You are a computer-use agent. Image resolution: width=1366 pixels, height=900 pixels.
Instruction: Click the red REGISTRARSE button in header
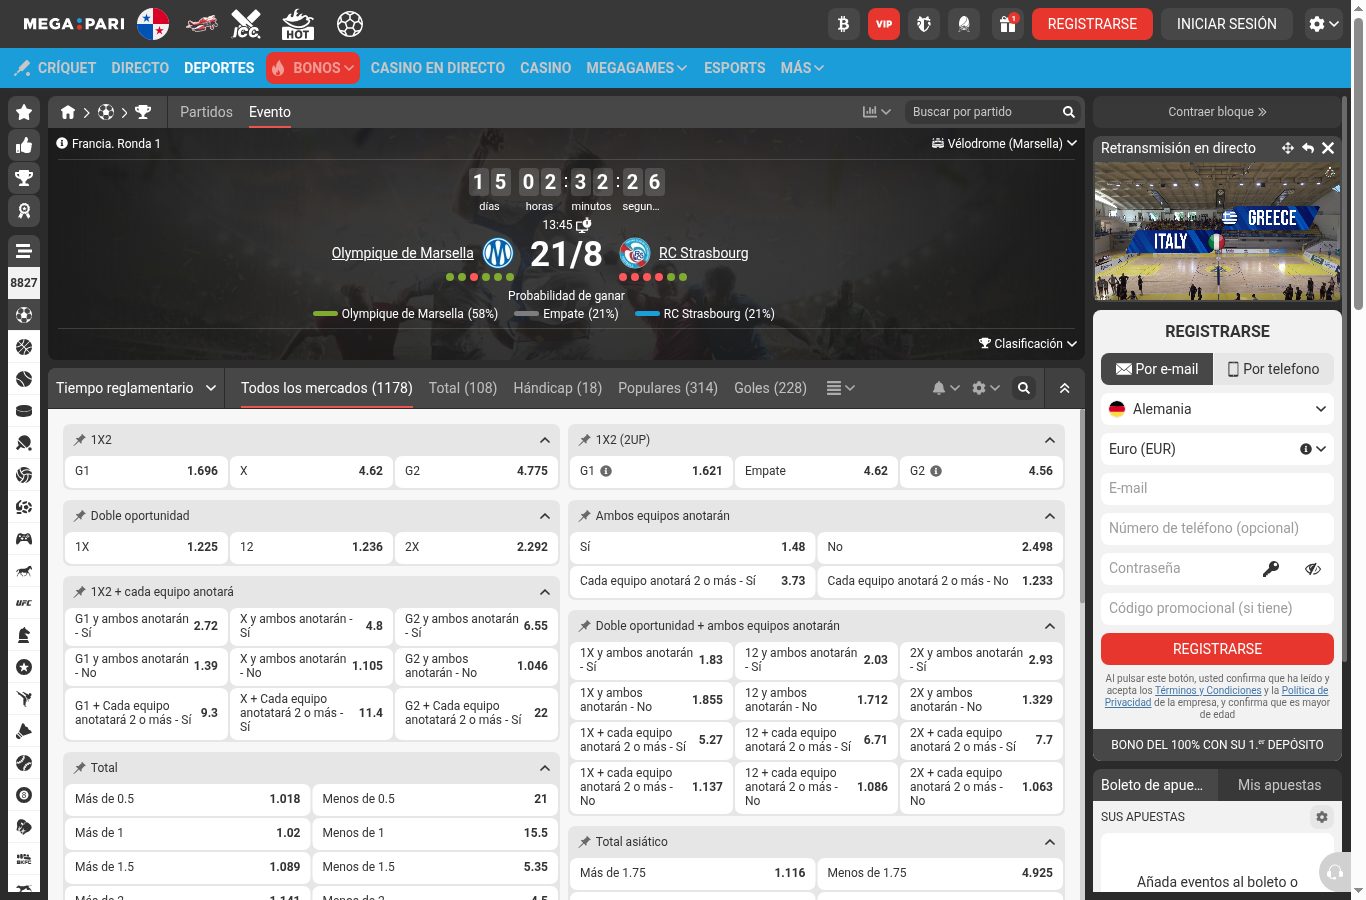tap(1092, 24)
